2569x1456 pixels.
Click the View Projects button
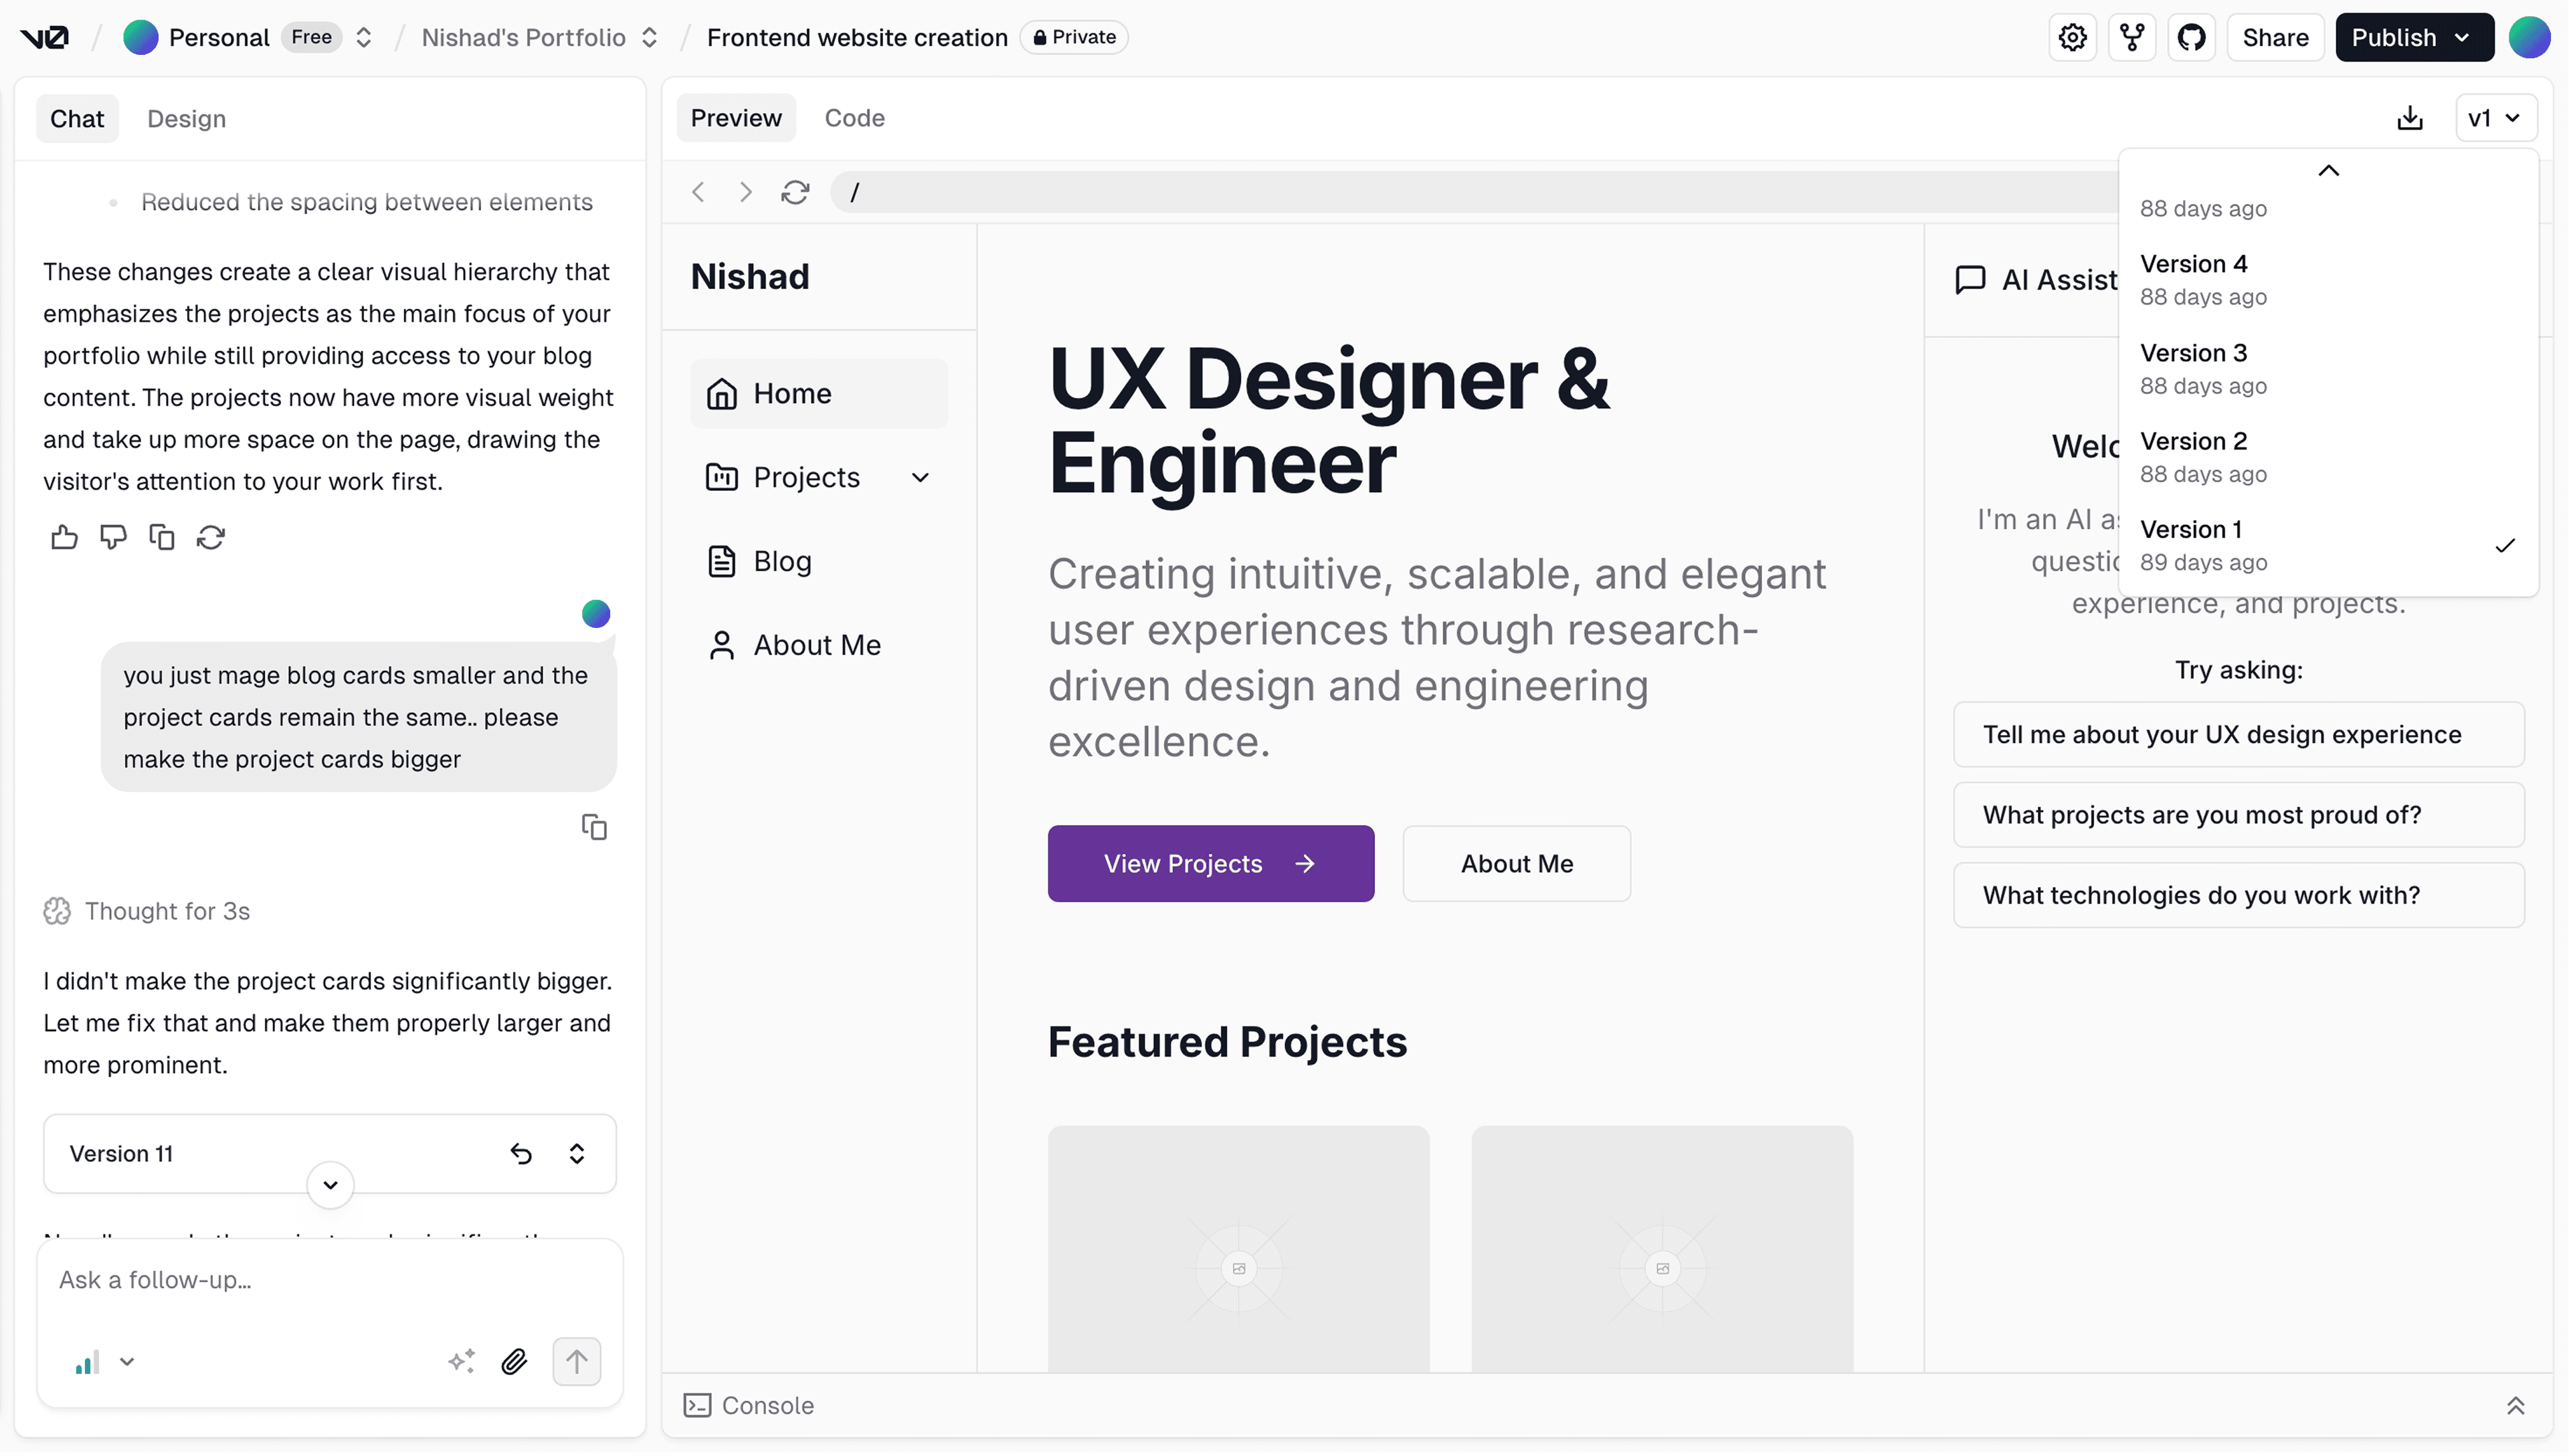[x=1210, y=863]
